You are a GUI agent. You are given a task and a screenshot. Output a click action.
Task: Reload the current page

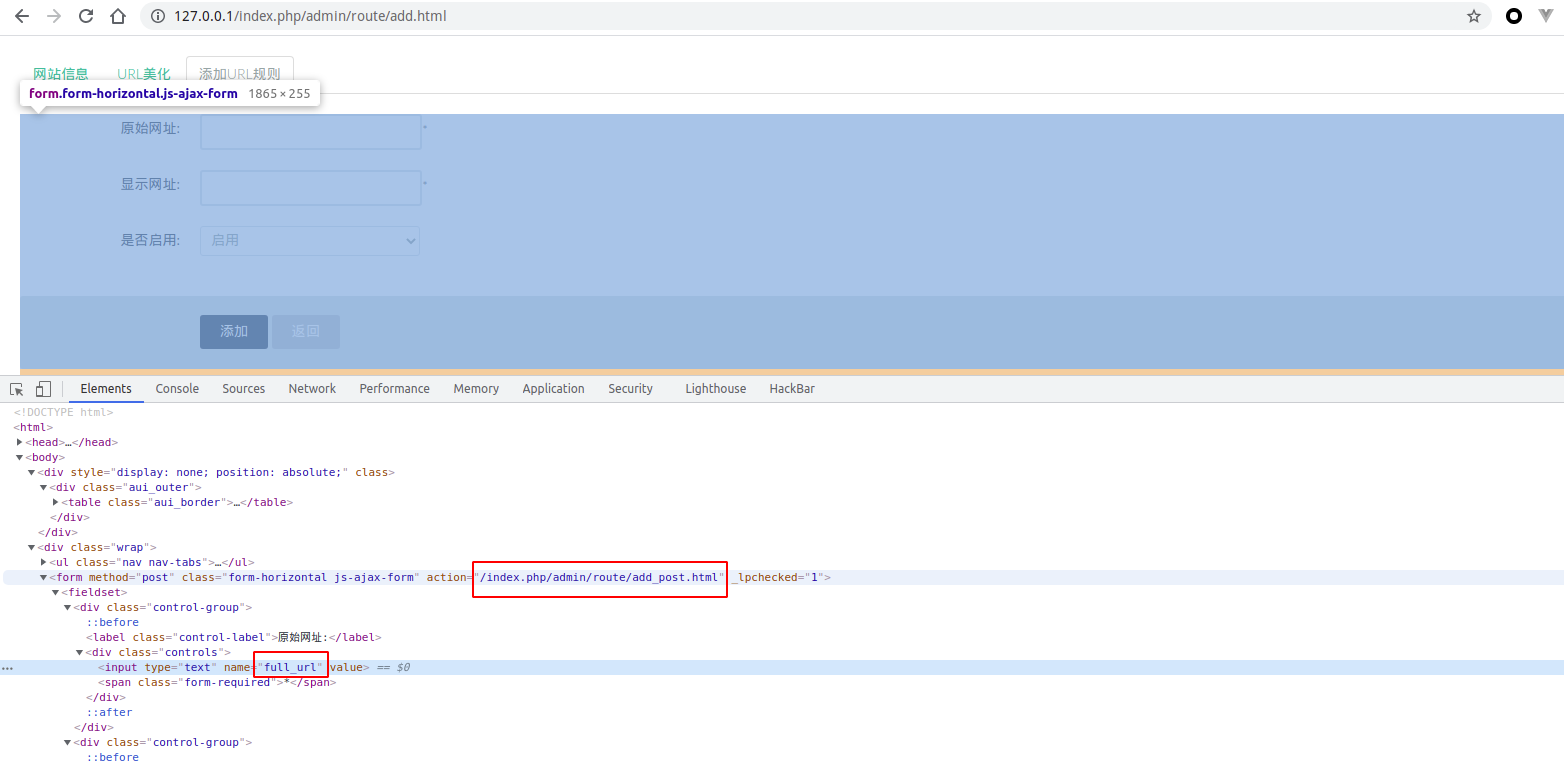(x=86, y=16)
